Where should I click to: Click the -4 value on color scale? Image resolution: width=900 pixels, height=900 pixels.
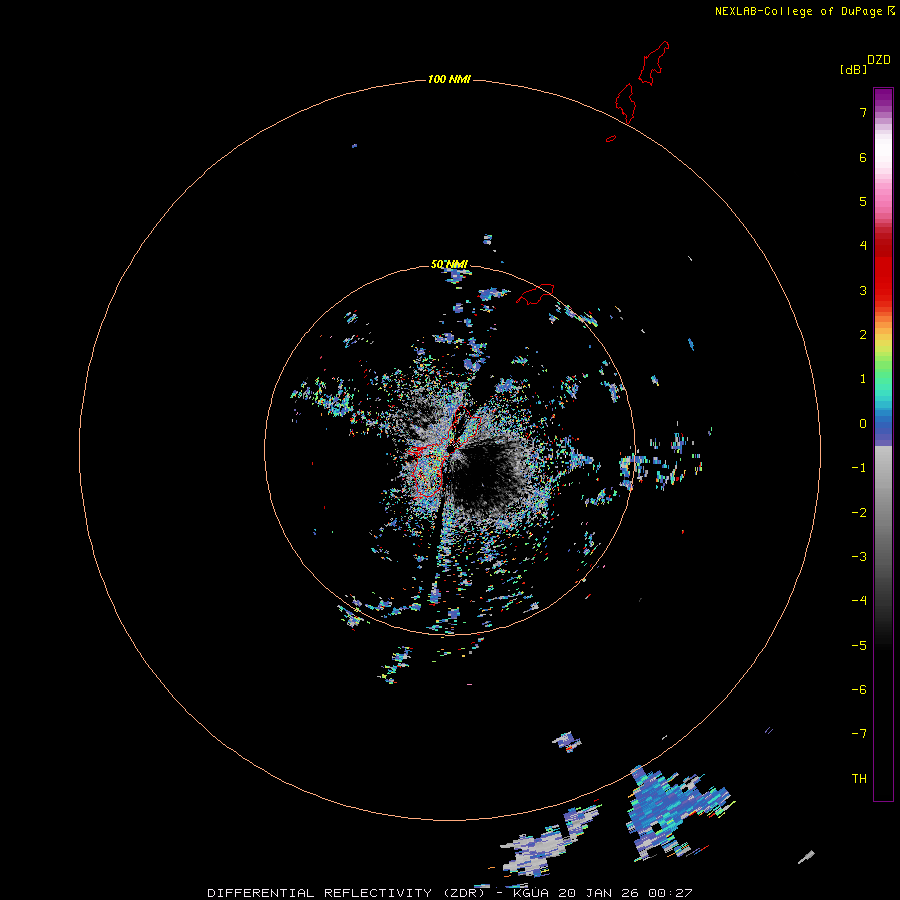(x=859, y=600)
